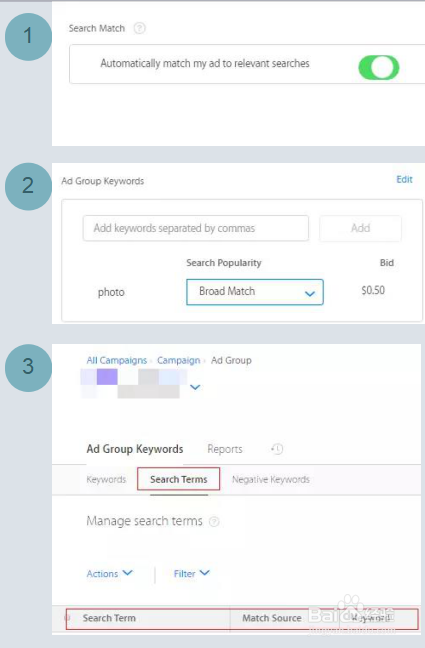This screenshot has height=648, width=425.
Task: Expand the Filter dropdown menu
Action: [192, 574]
